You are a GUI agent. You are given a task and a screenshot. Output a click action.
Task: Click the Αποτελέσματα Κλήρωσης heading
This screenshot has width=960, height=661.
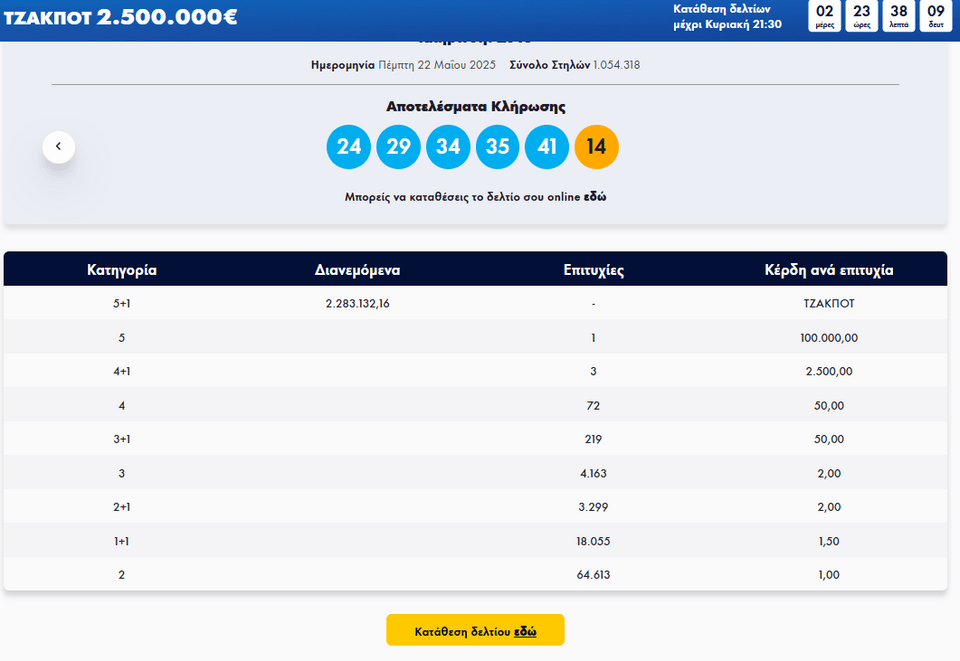click(476, 106)
